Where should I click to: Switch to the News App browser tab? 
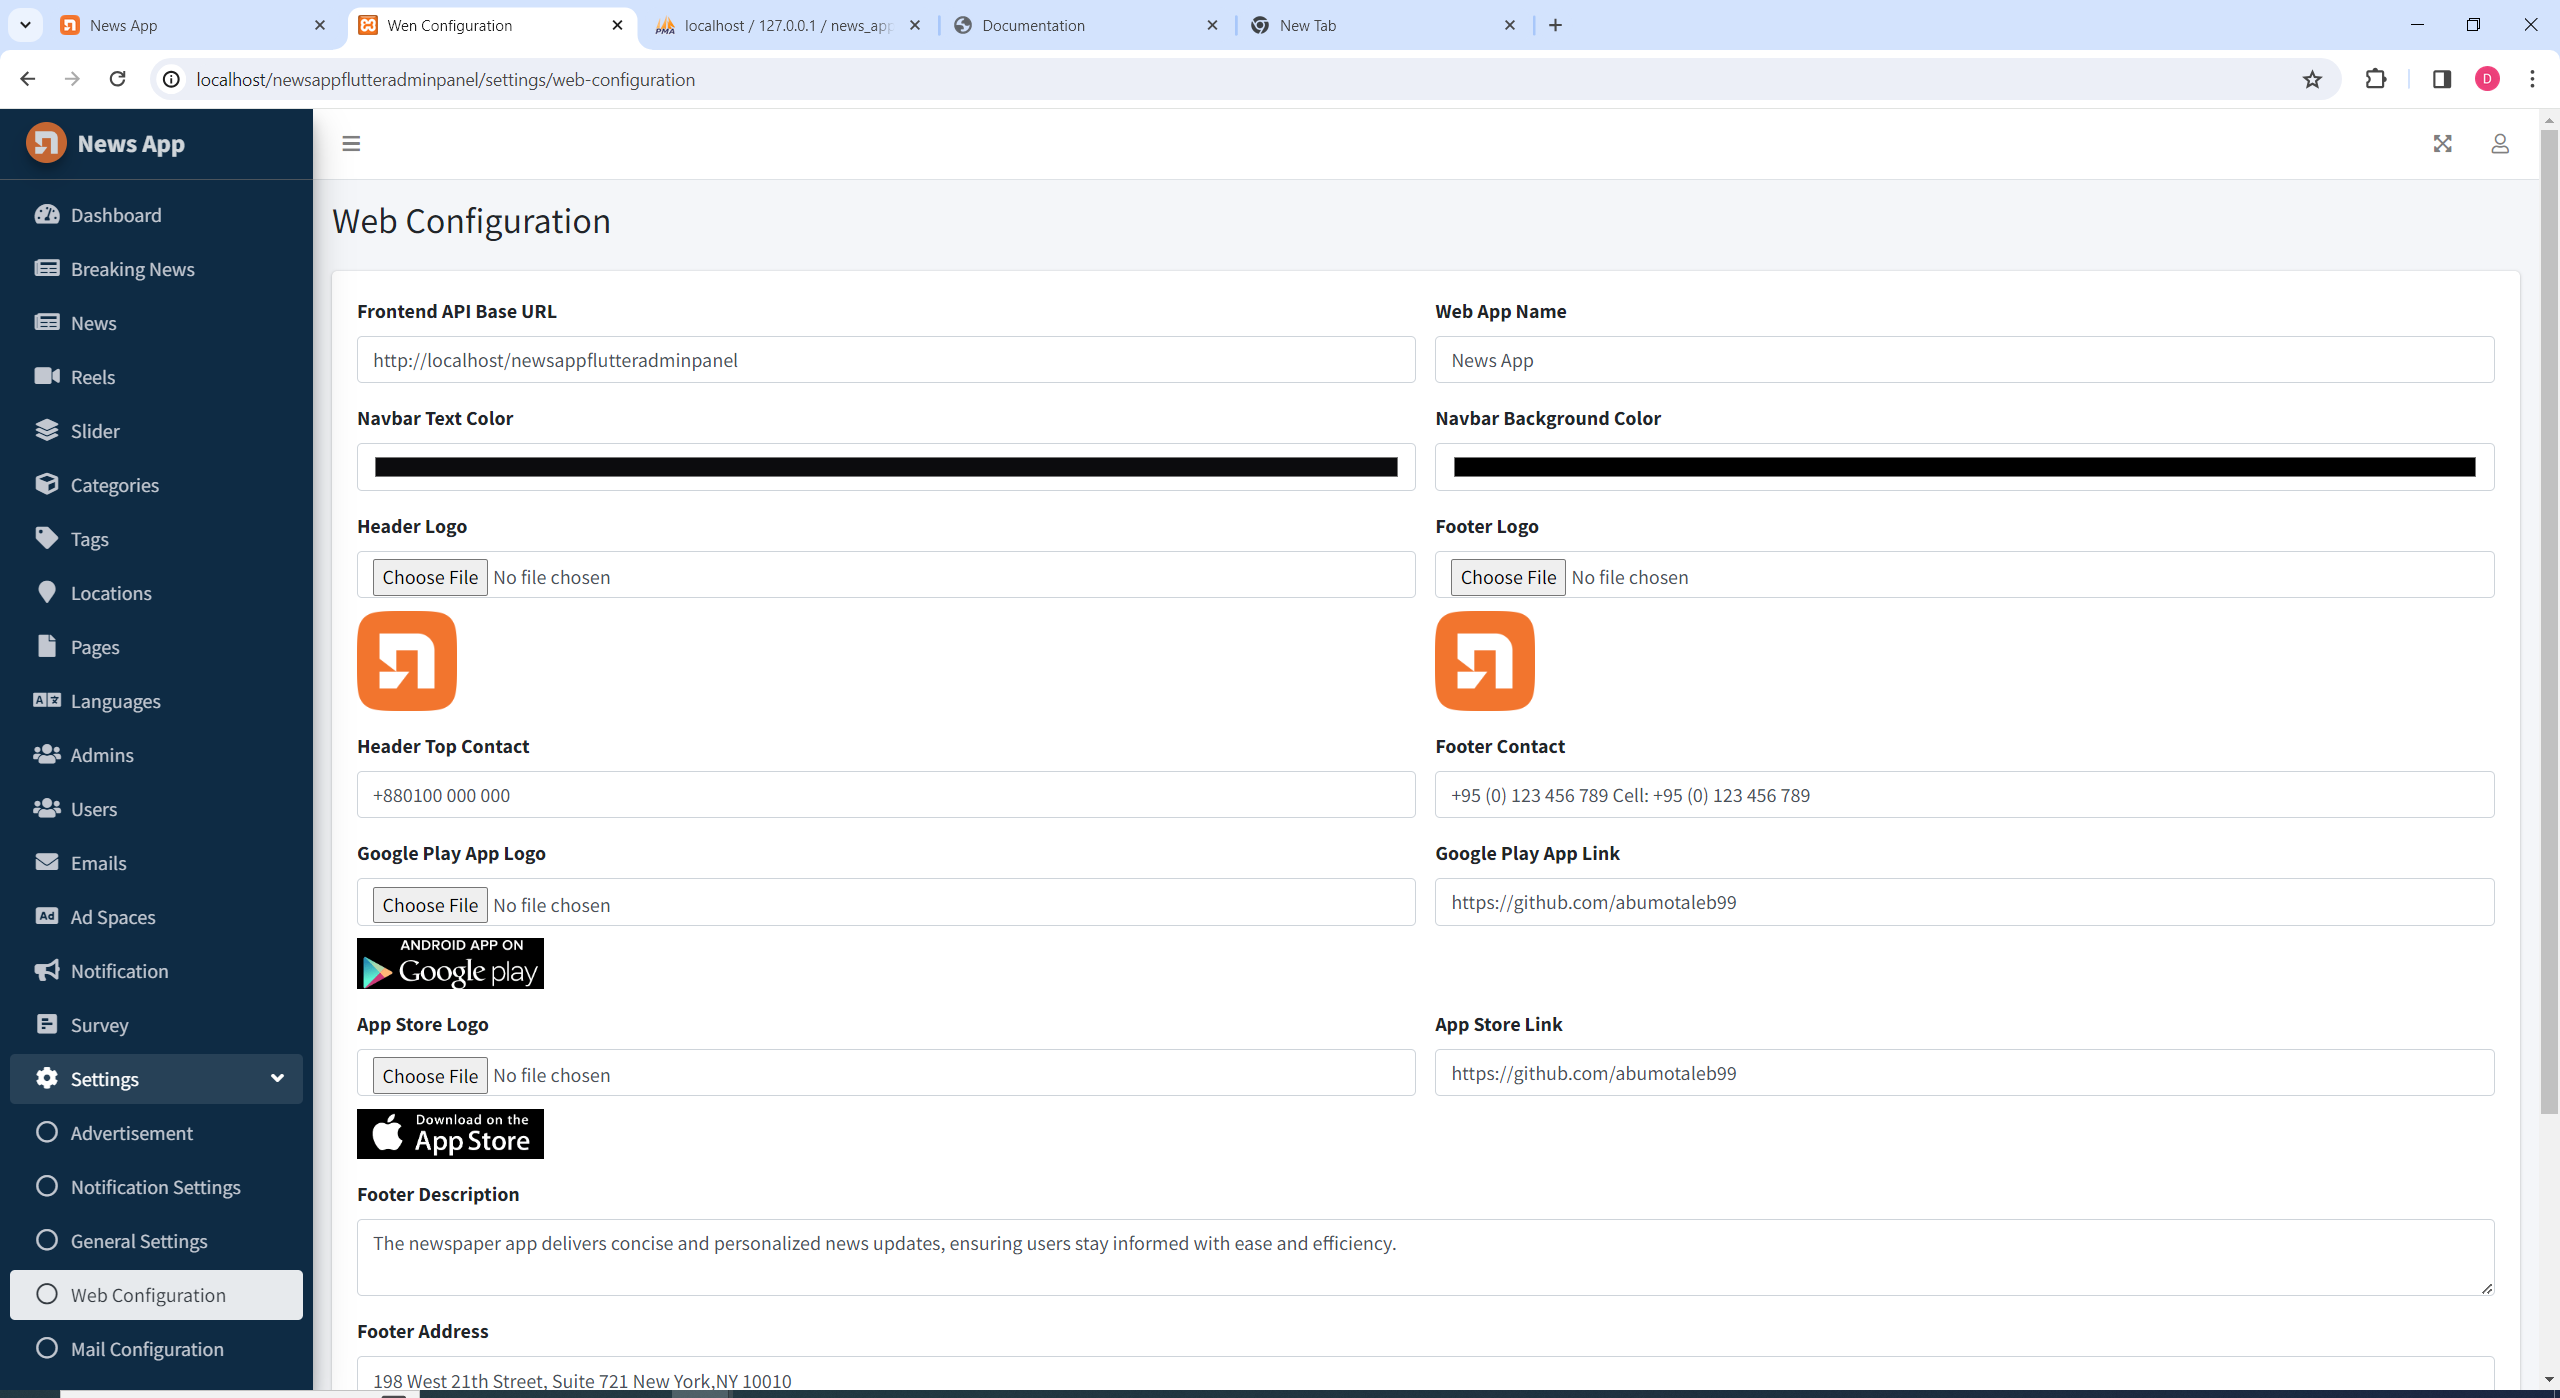[x=192, y=25]
